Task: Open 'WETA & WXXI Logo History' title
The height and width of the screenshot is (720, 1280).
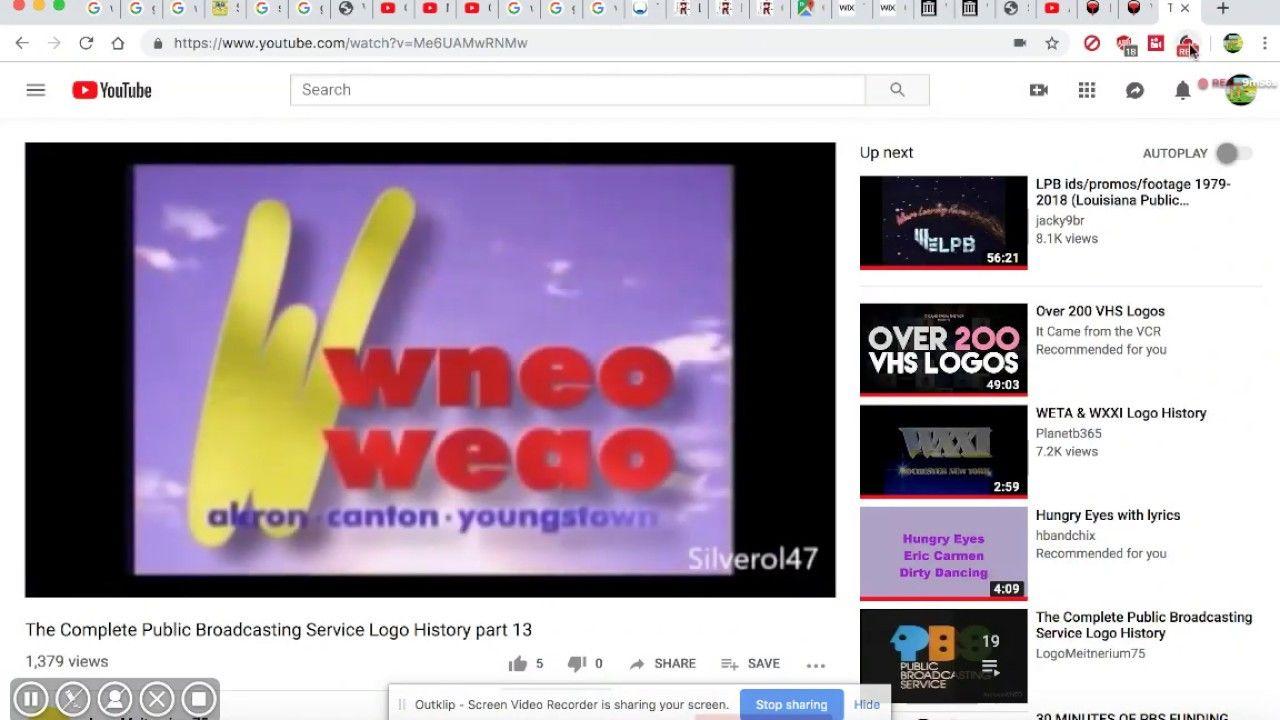Action: tap(1121, 413)
